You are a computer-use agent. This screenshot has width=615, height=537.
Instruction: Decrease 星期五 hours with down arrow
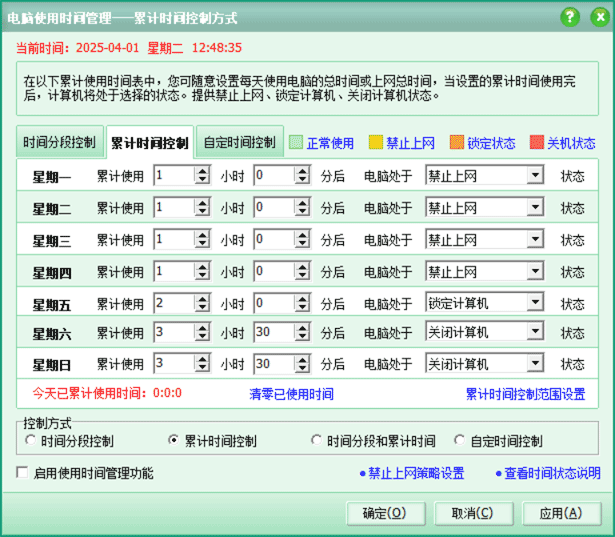pyautogui.click(x=202, y=307)
